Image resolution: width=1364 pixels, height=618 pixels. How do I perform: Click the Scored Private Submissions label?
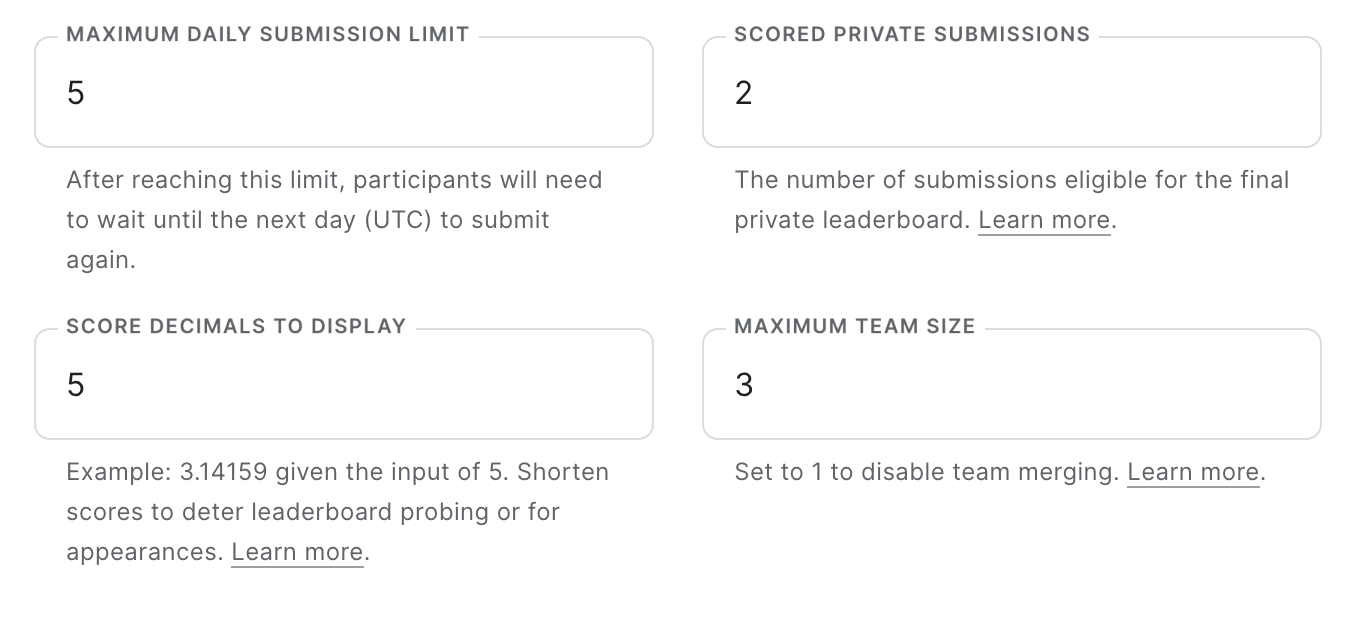pyautogui.click(x=912, y=33)
